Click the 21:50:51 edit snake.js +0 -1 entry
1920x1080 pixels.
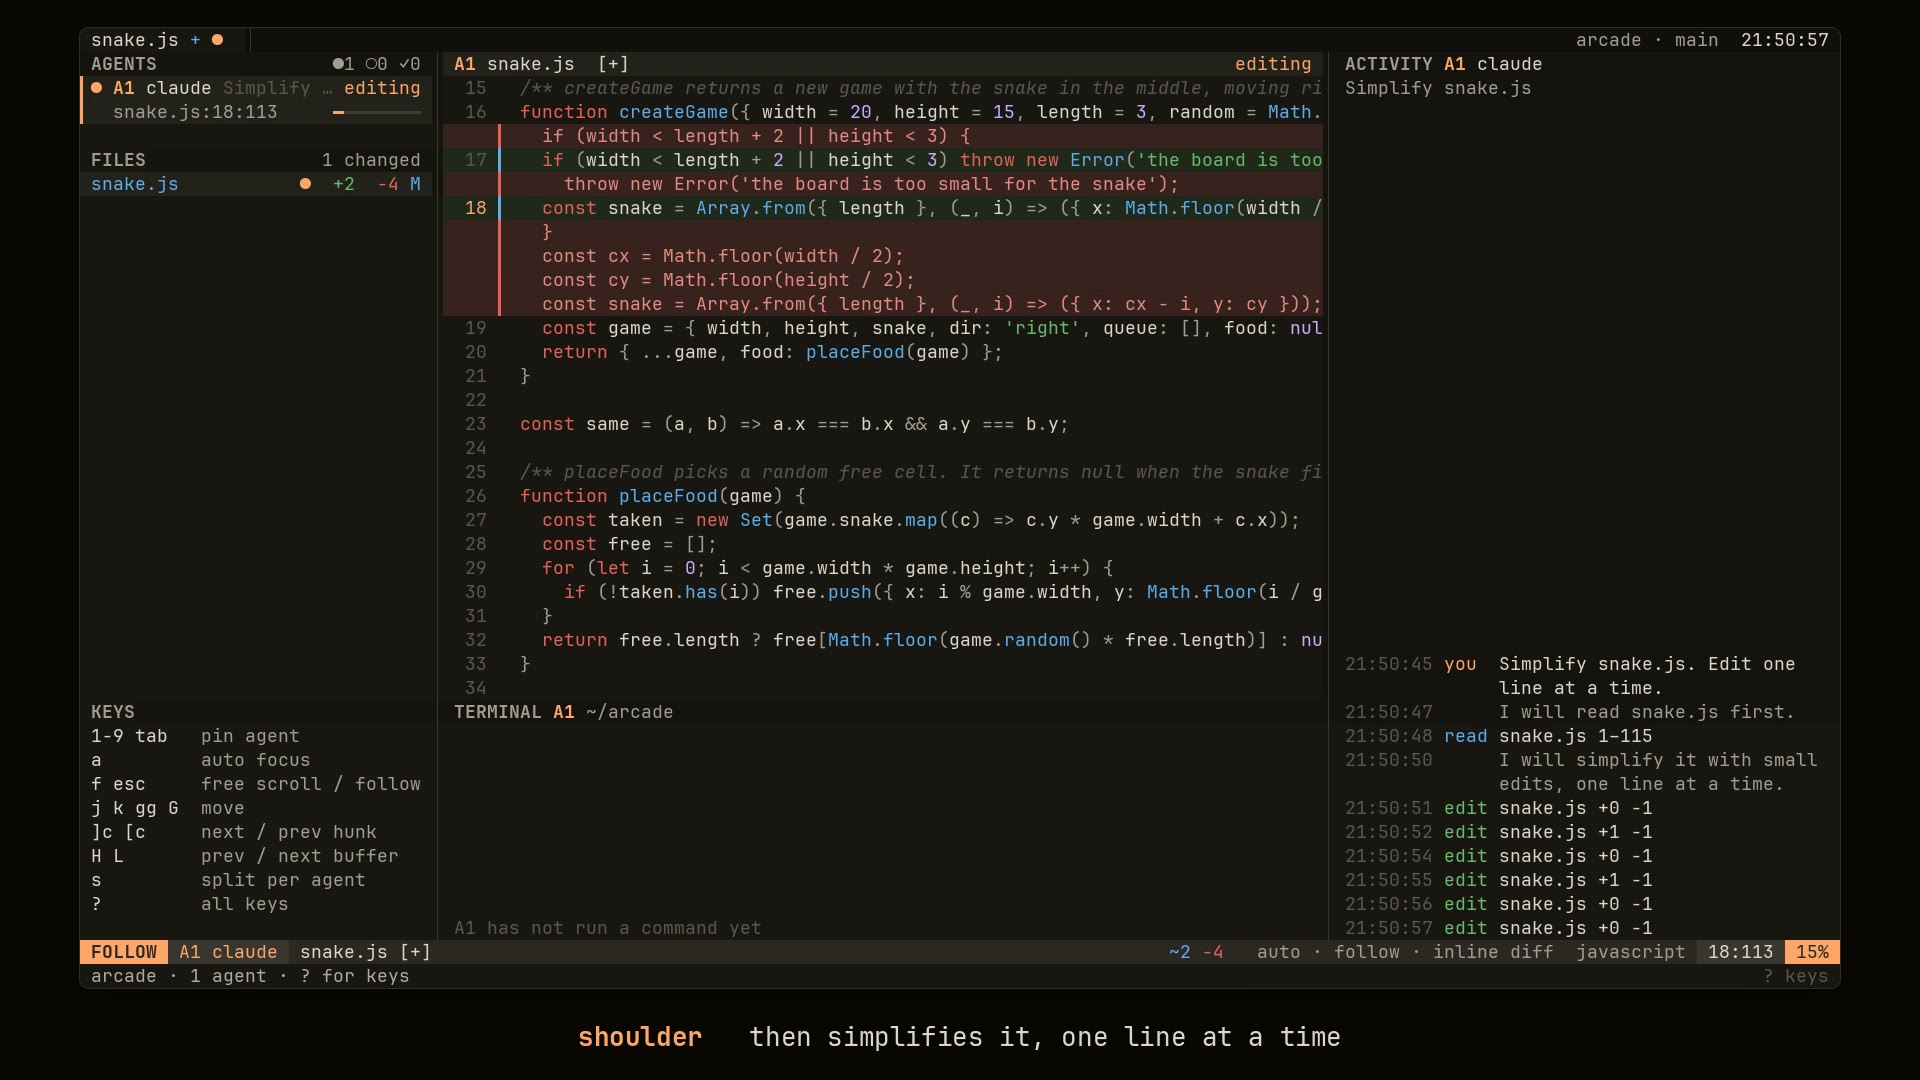[x=1498, y=808]
